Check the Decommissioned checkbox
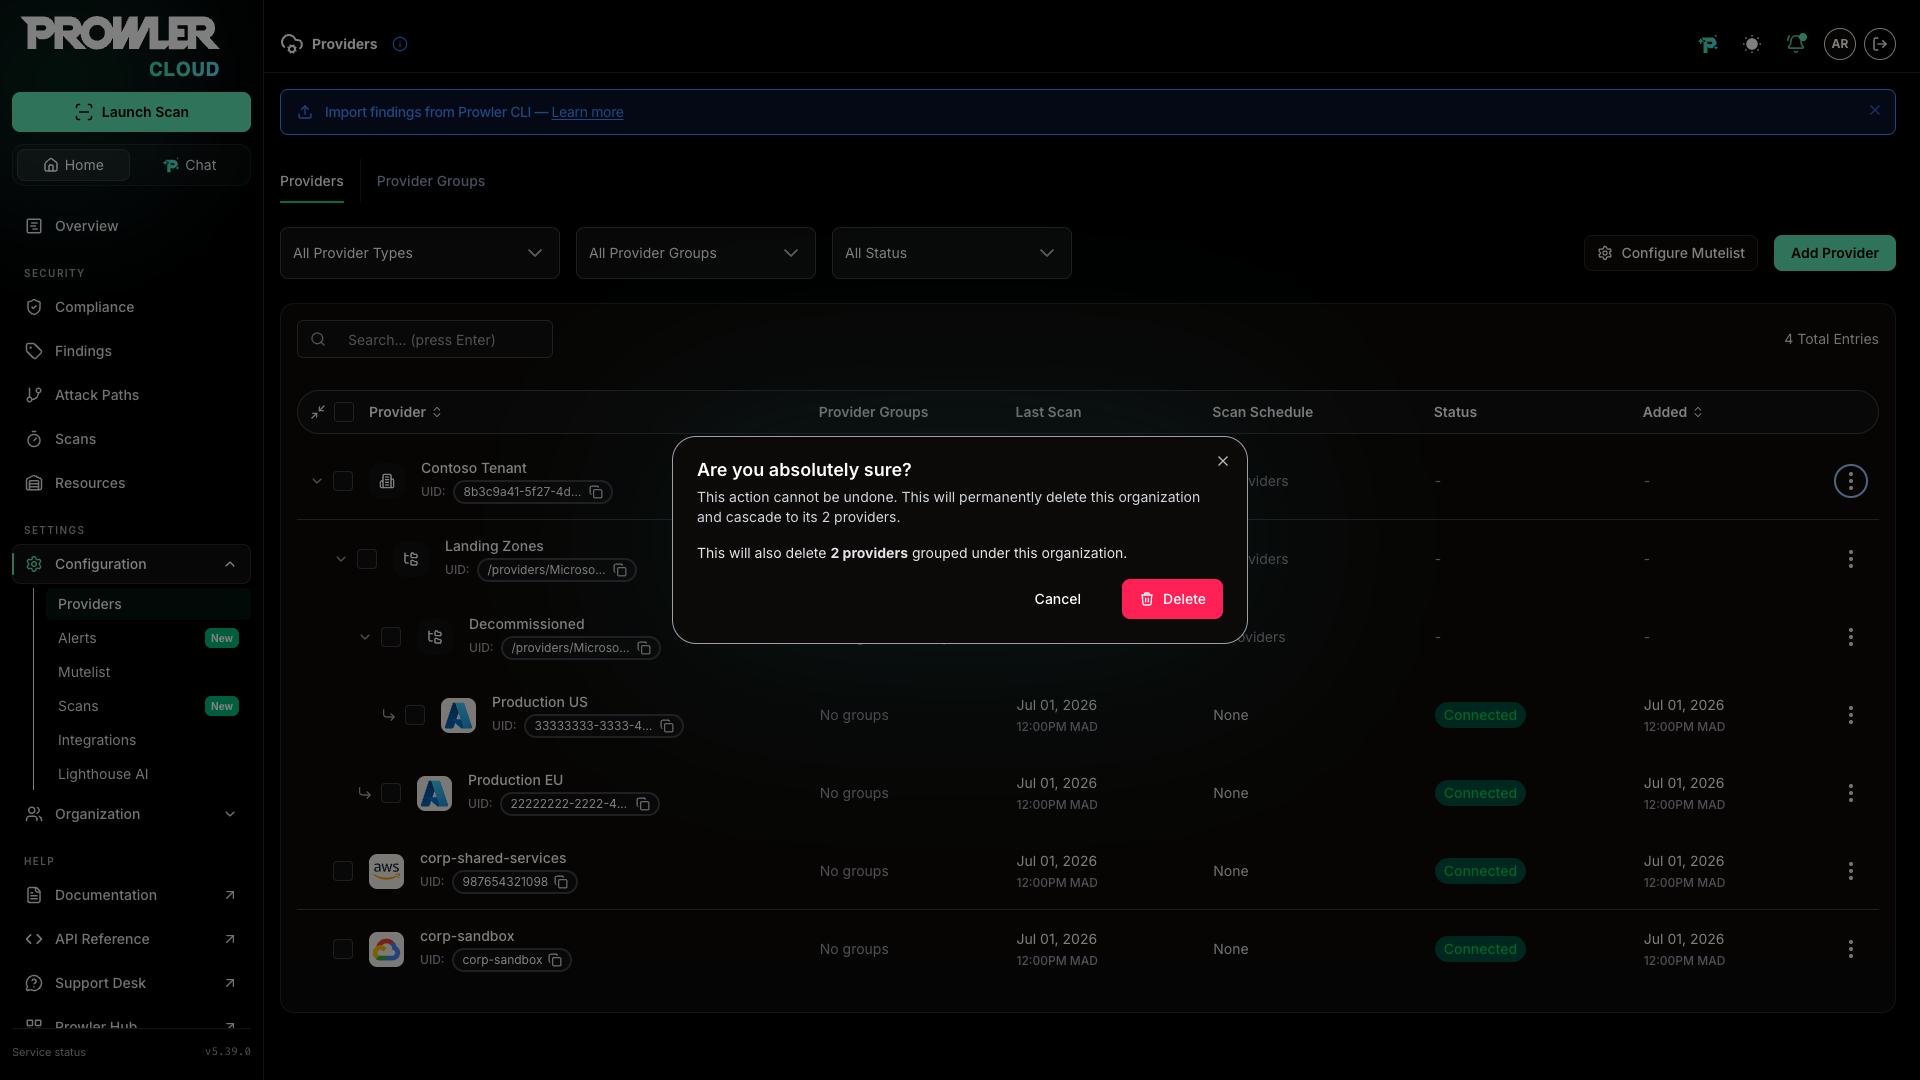This screenshot has width=1920, height=1080. 391,637
